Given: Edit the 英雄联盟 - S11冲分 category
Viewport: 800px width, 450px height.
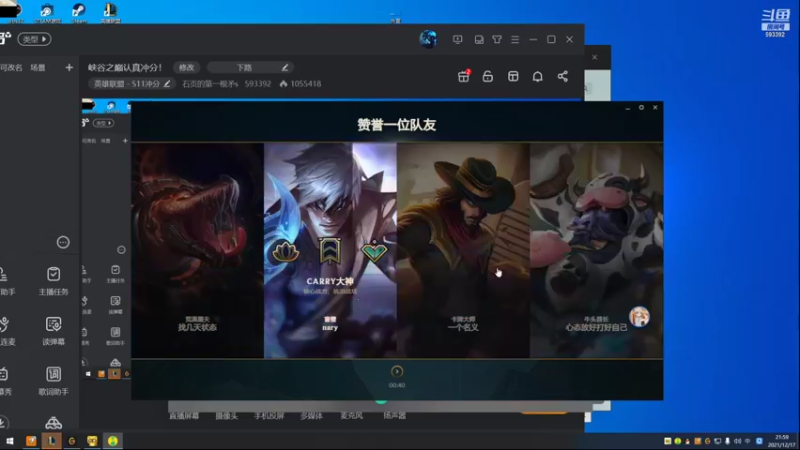Looking at the screenshot, I should click(x=132, y=84).
